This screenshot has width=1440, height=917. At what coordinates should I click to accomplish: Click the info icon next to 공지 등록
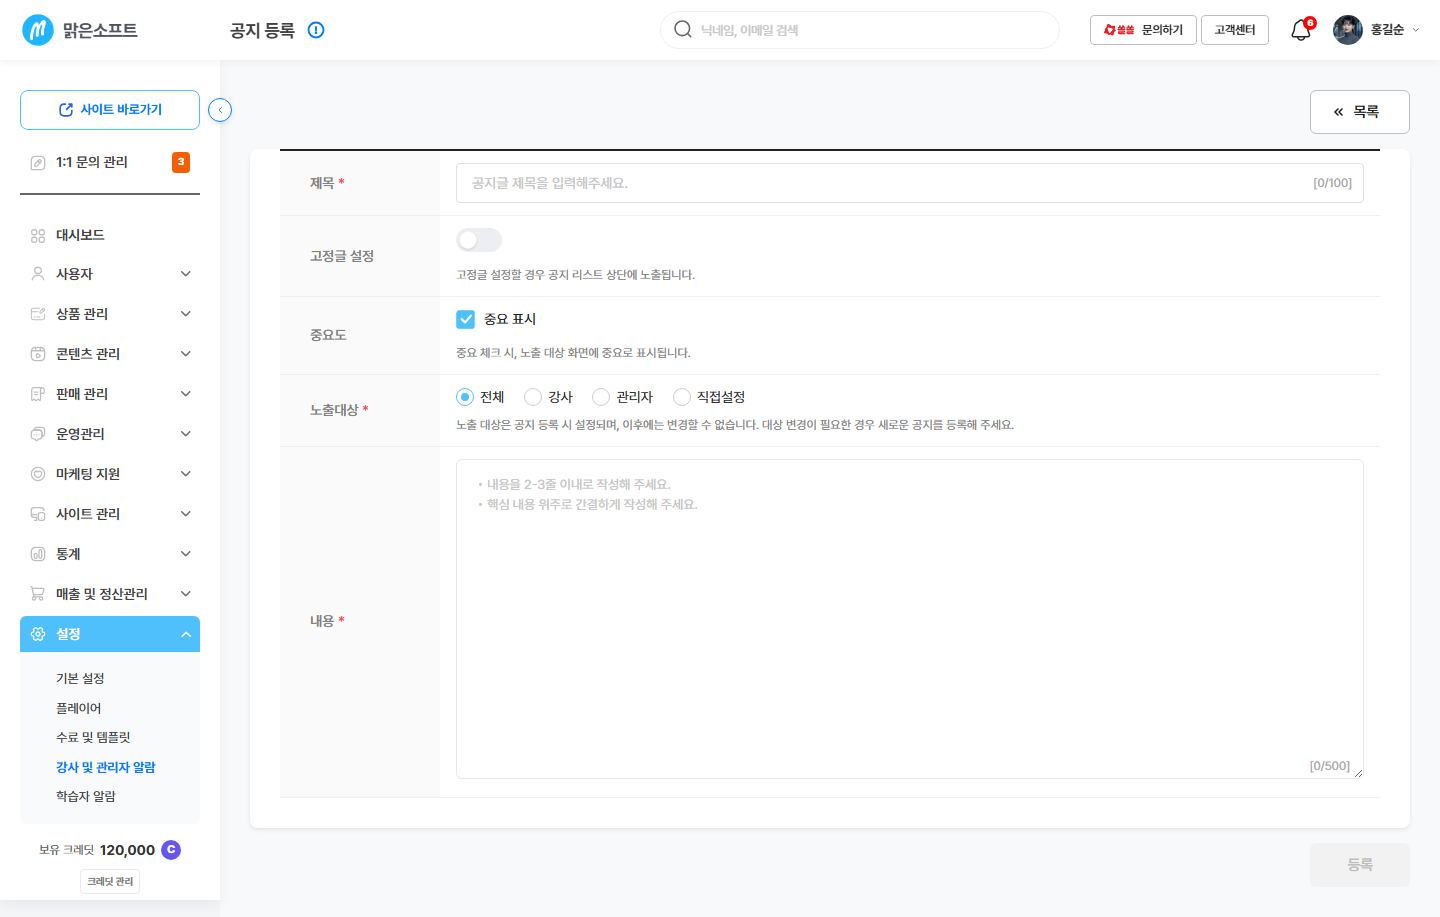tap(316, 30)
